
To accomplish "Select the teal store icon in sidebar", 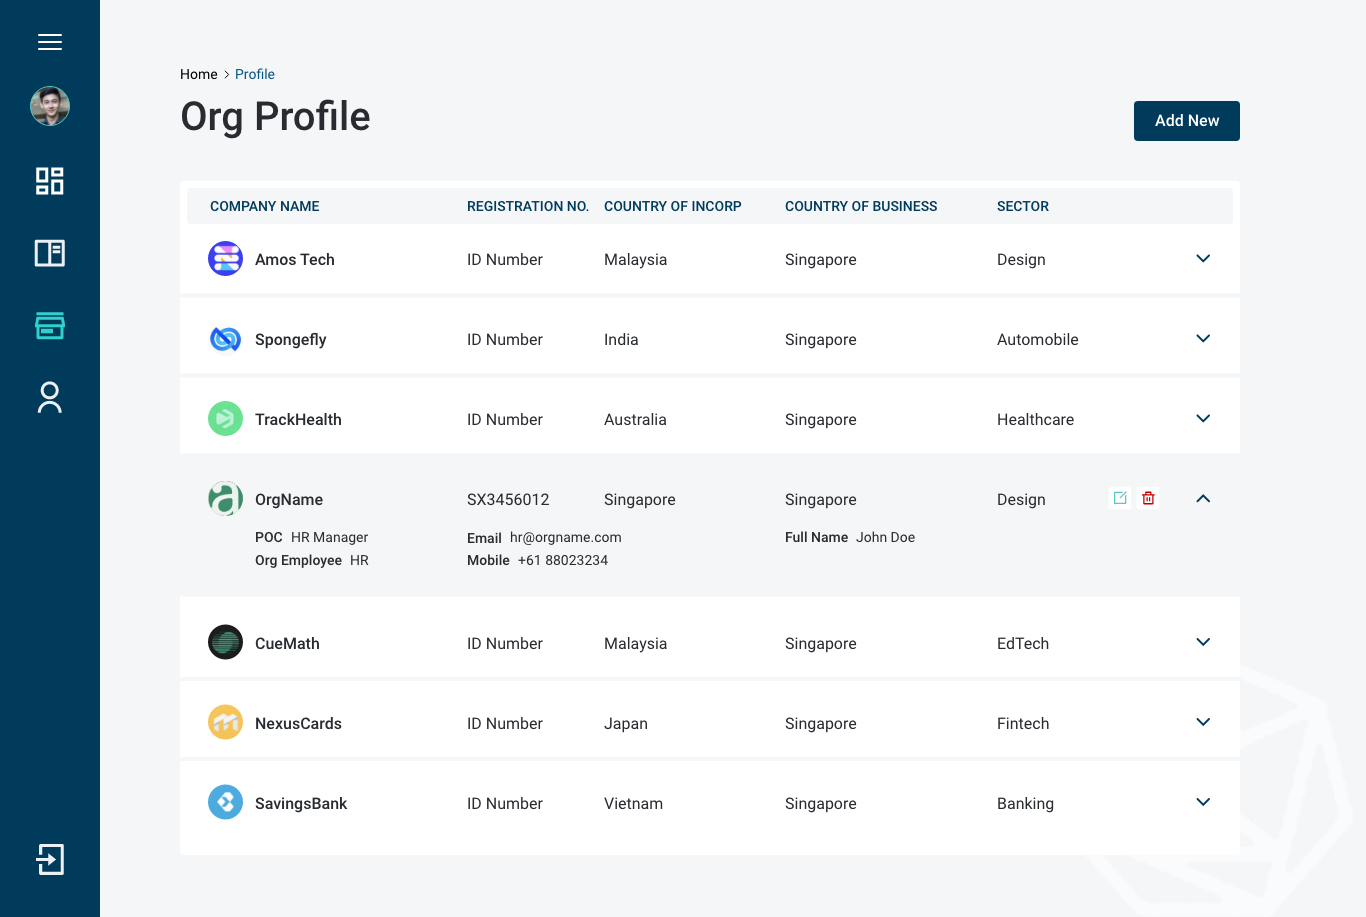I will pyautogui.click(x=50, y=325).
